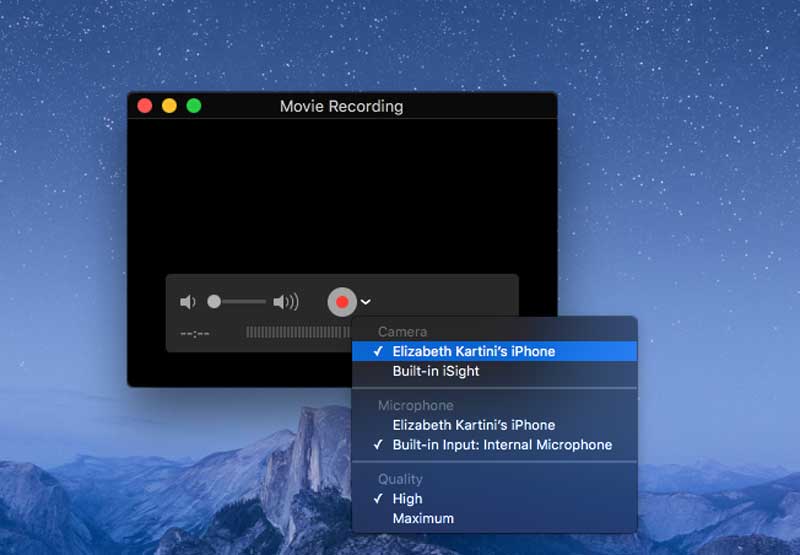Choose Built-in Input: Internal Microphone
This screenshot has height=555, width=800.
(x=494, y=445)
